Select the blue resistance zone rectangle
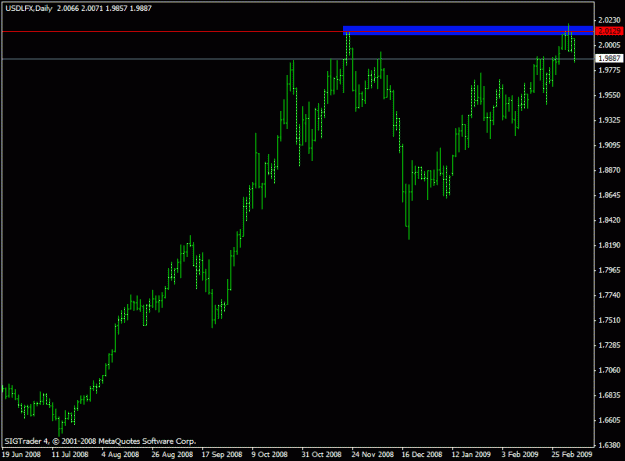Screen dimensions: 625x461 click(468, 31)
